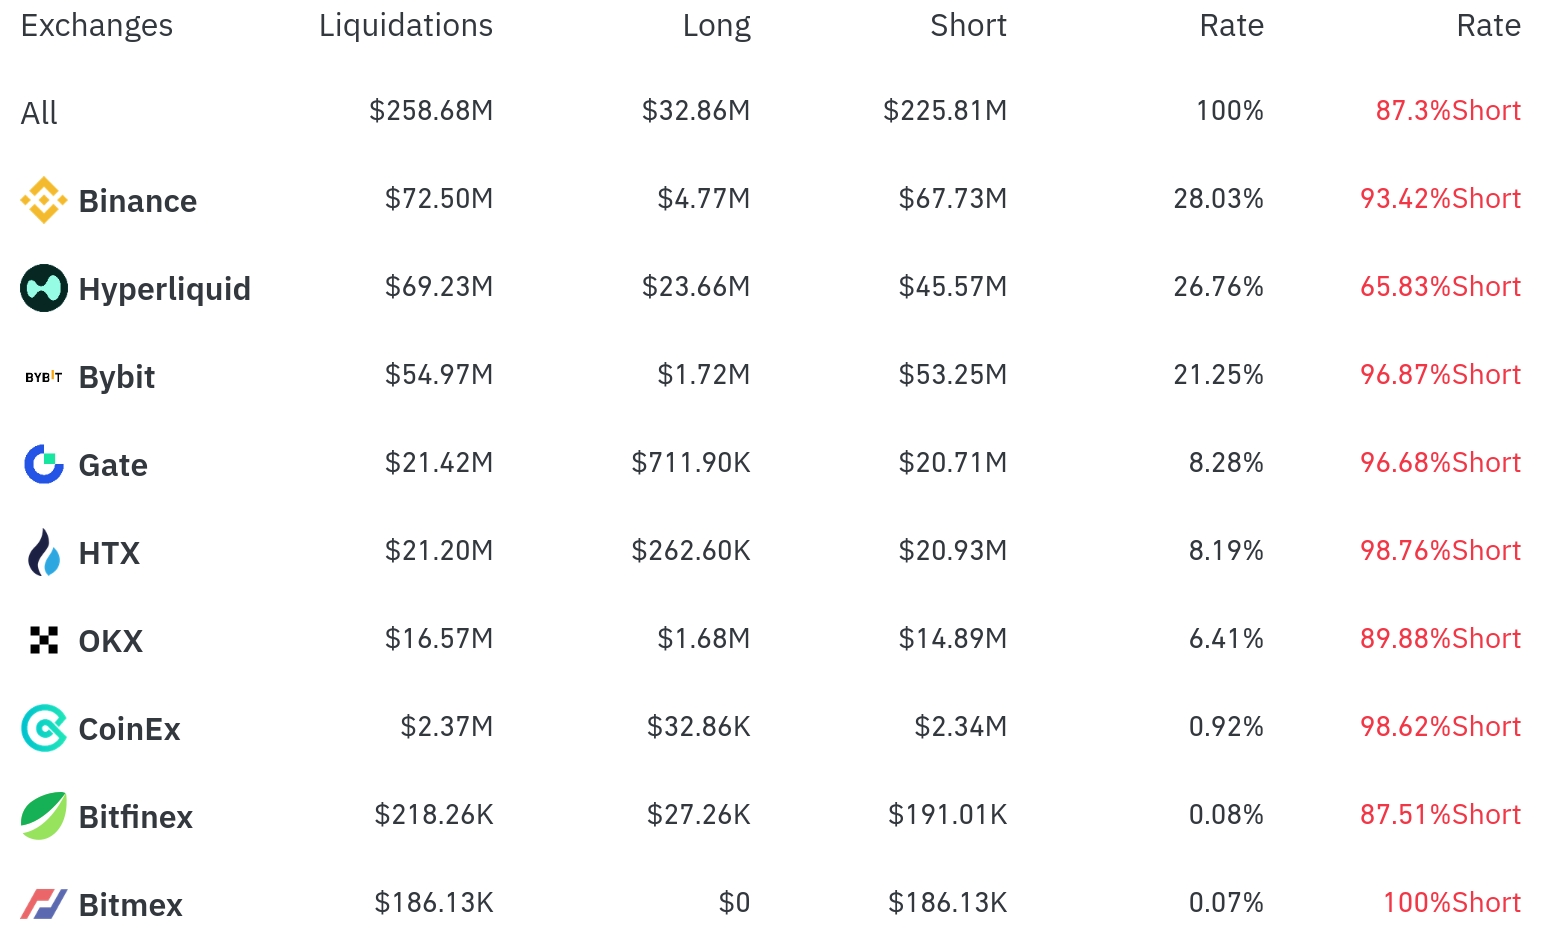This screenshot has height=928, width=1542.
Task: Click the Bybit logo icon
Action: pos(44,377)
